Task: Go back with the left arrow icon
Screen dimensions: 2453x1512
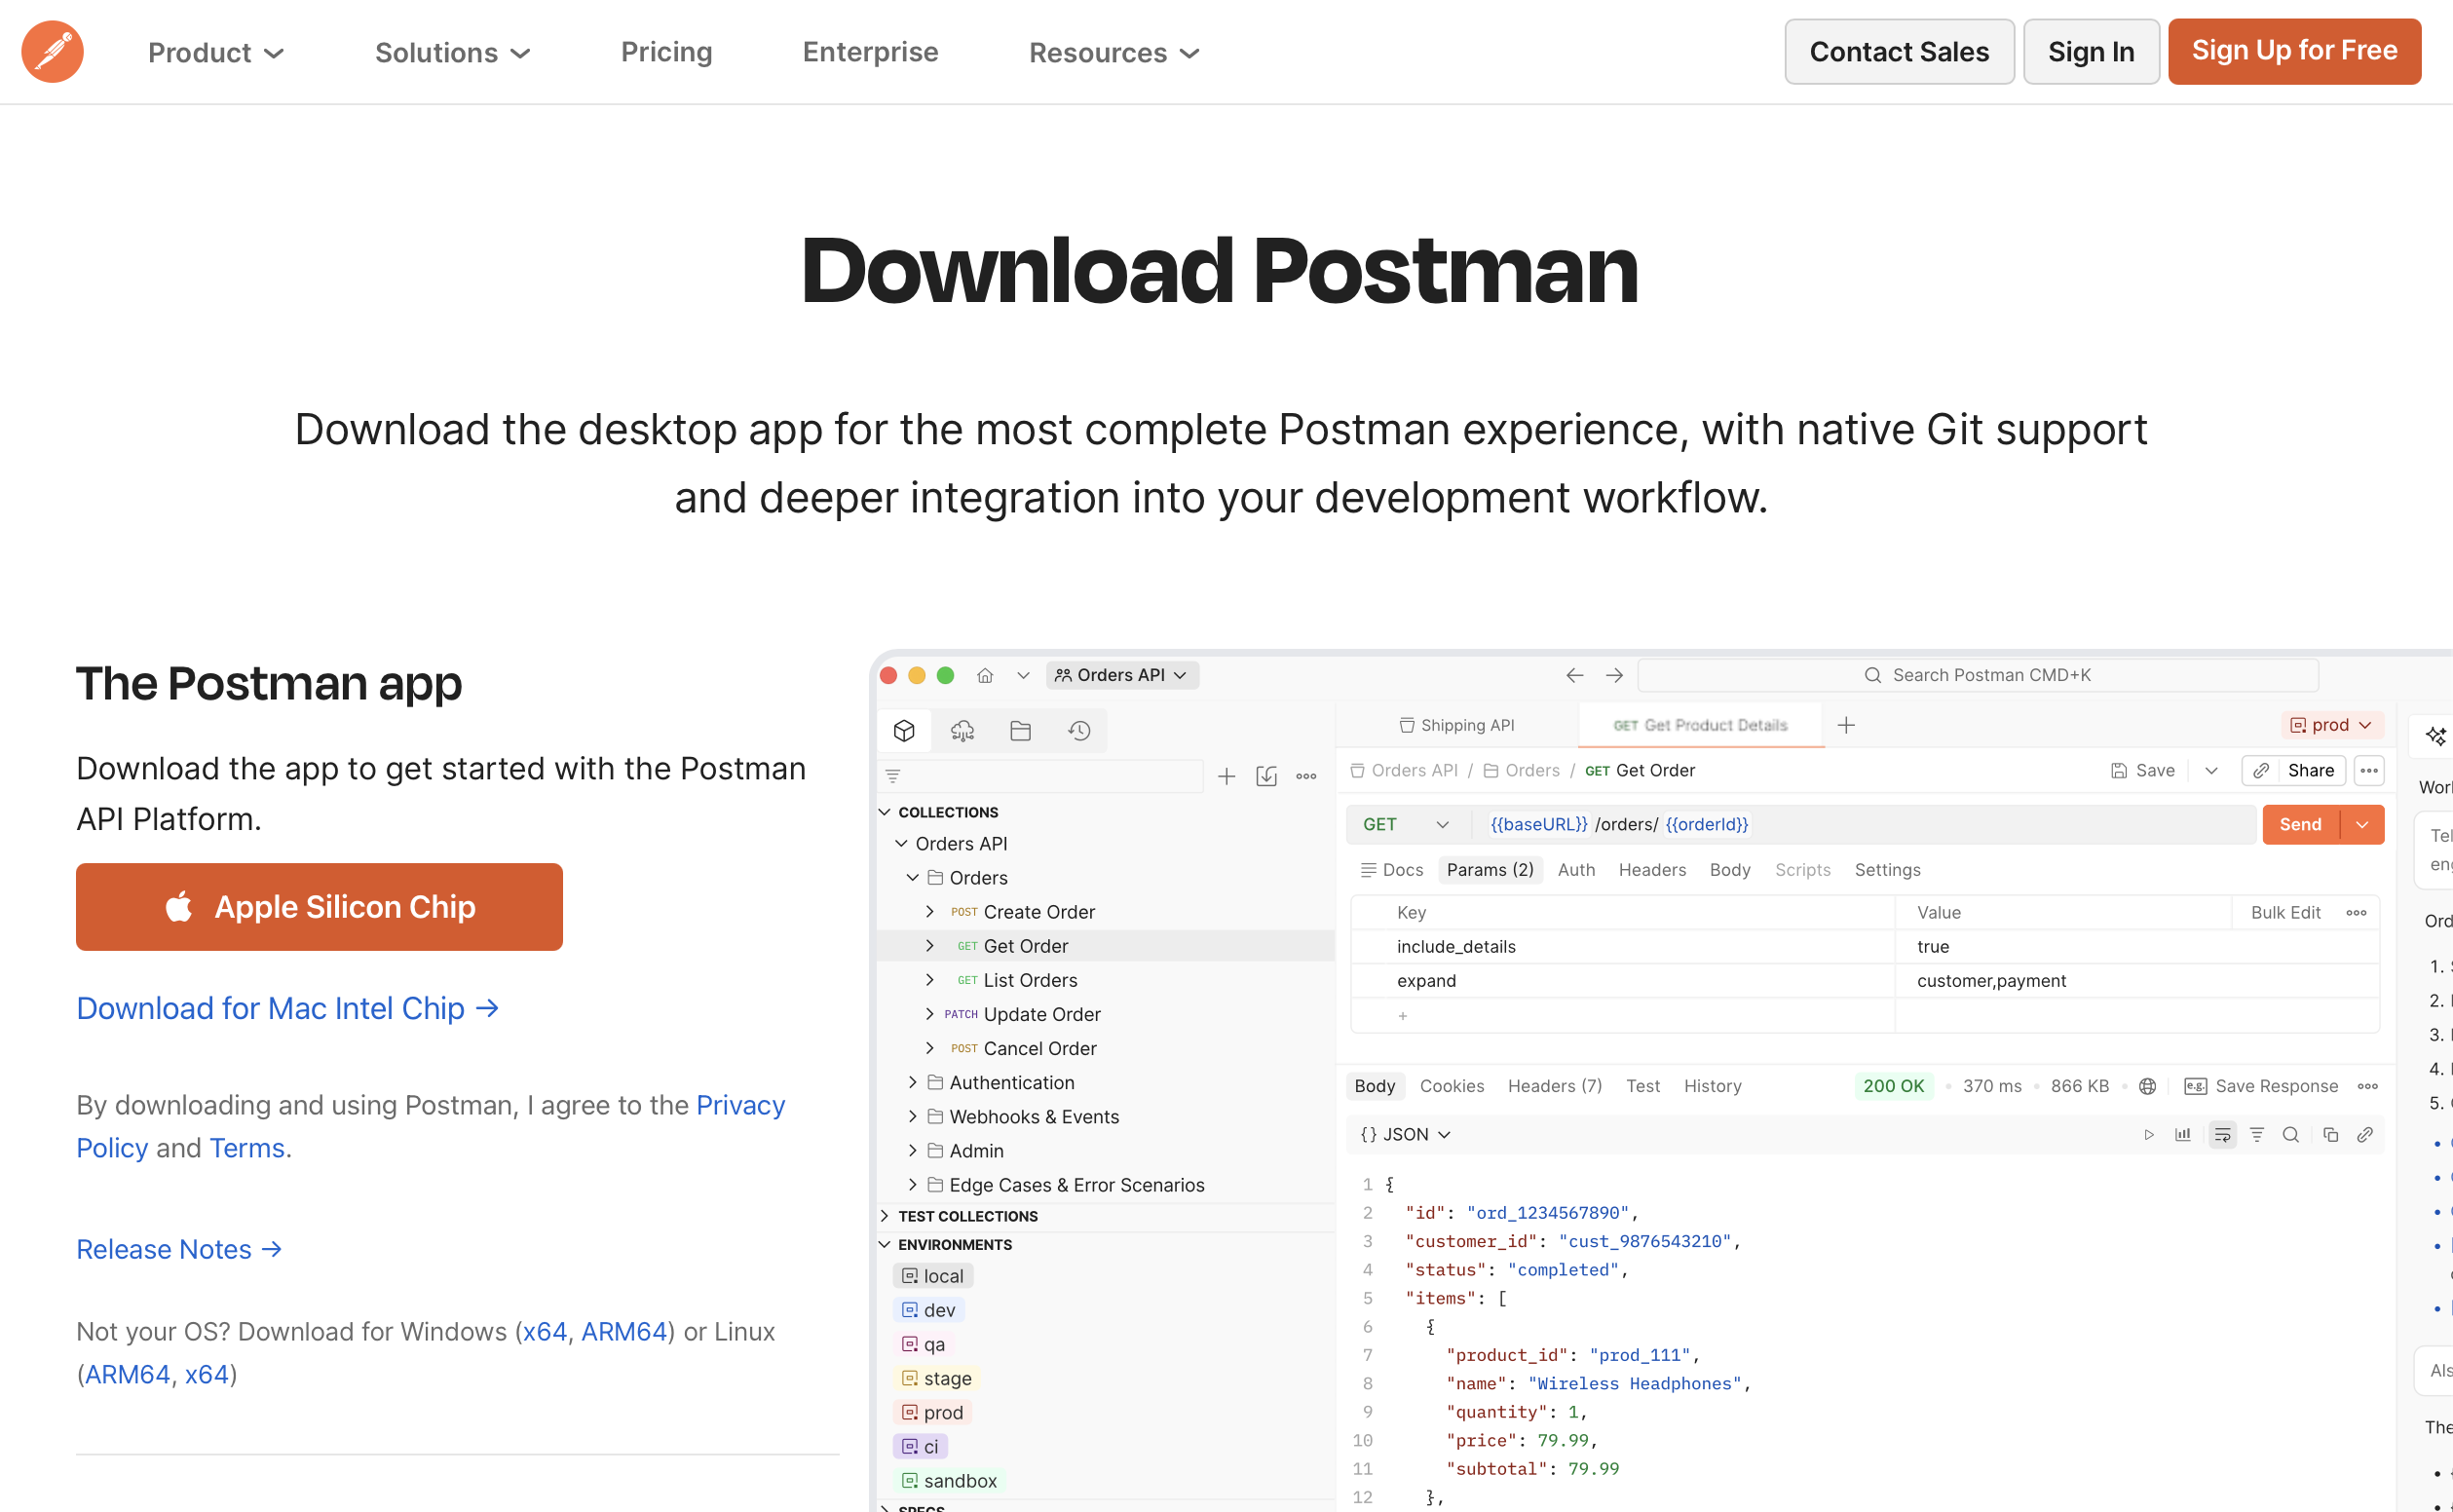Action: pyautogui.click(x=1574, y=675)
